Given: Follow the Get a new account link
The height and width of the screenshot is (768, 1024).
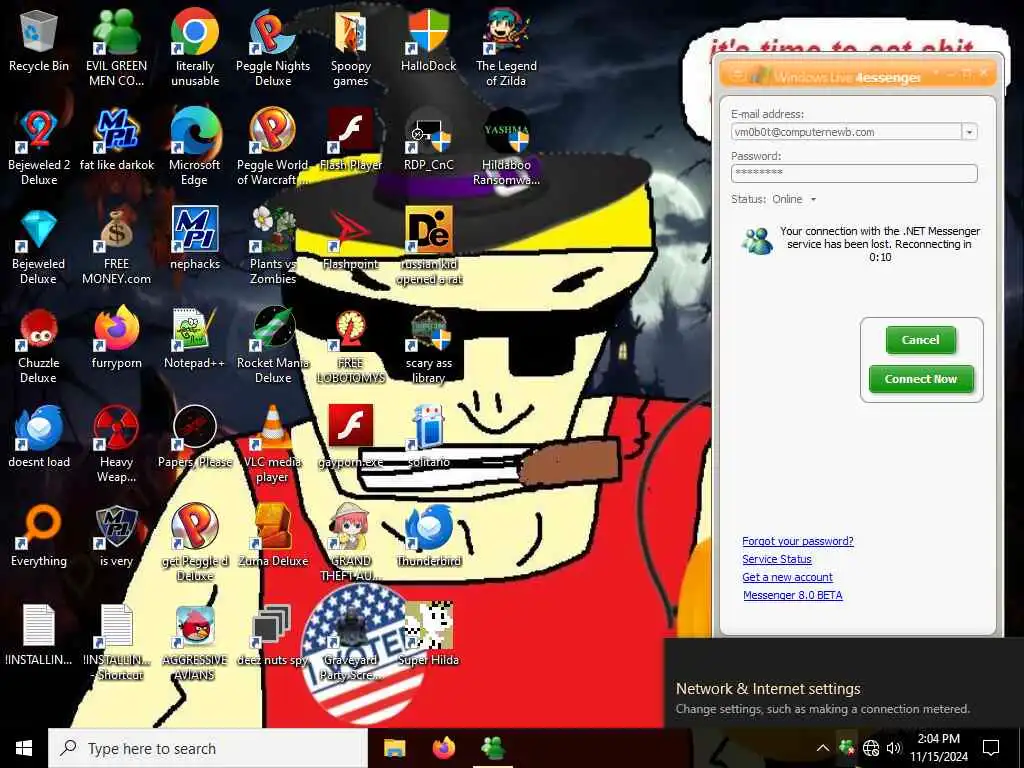Looking at the screenshot, I should pos(787,577).
